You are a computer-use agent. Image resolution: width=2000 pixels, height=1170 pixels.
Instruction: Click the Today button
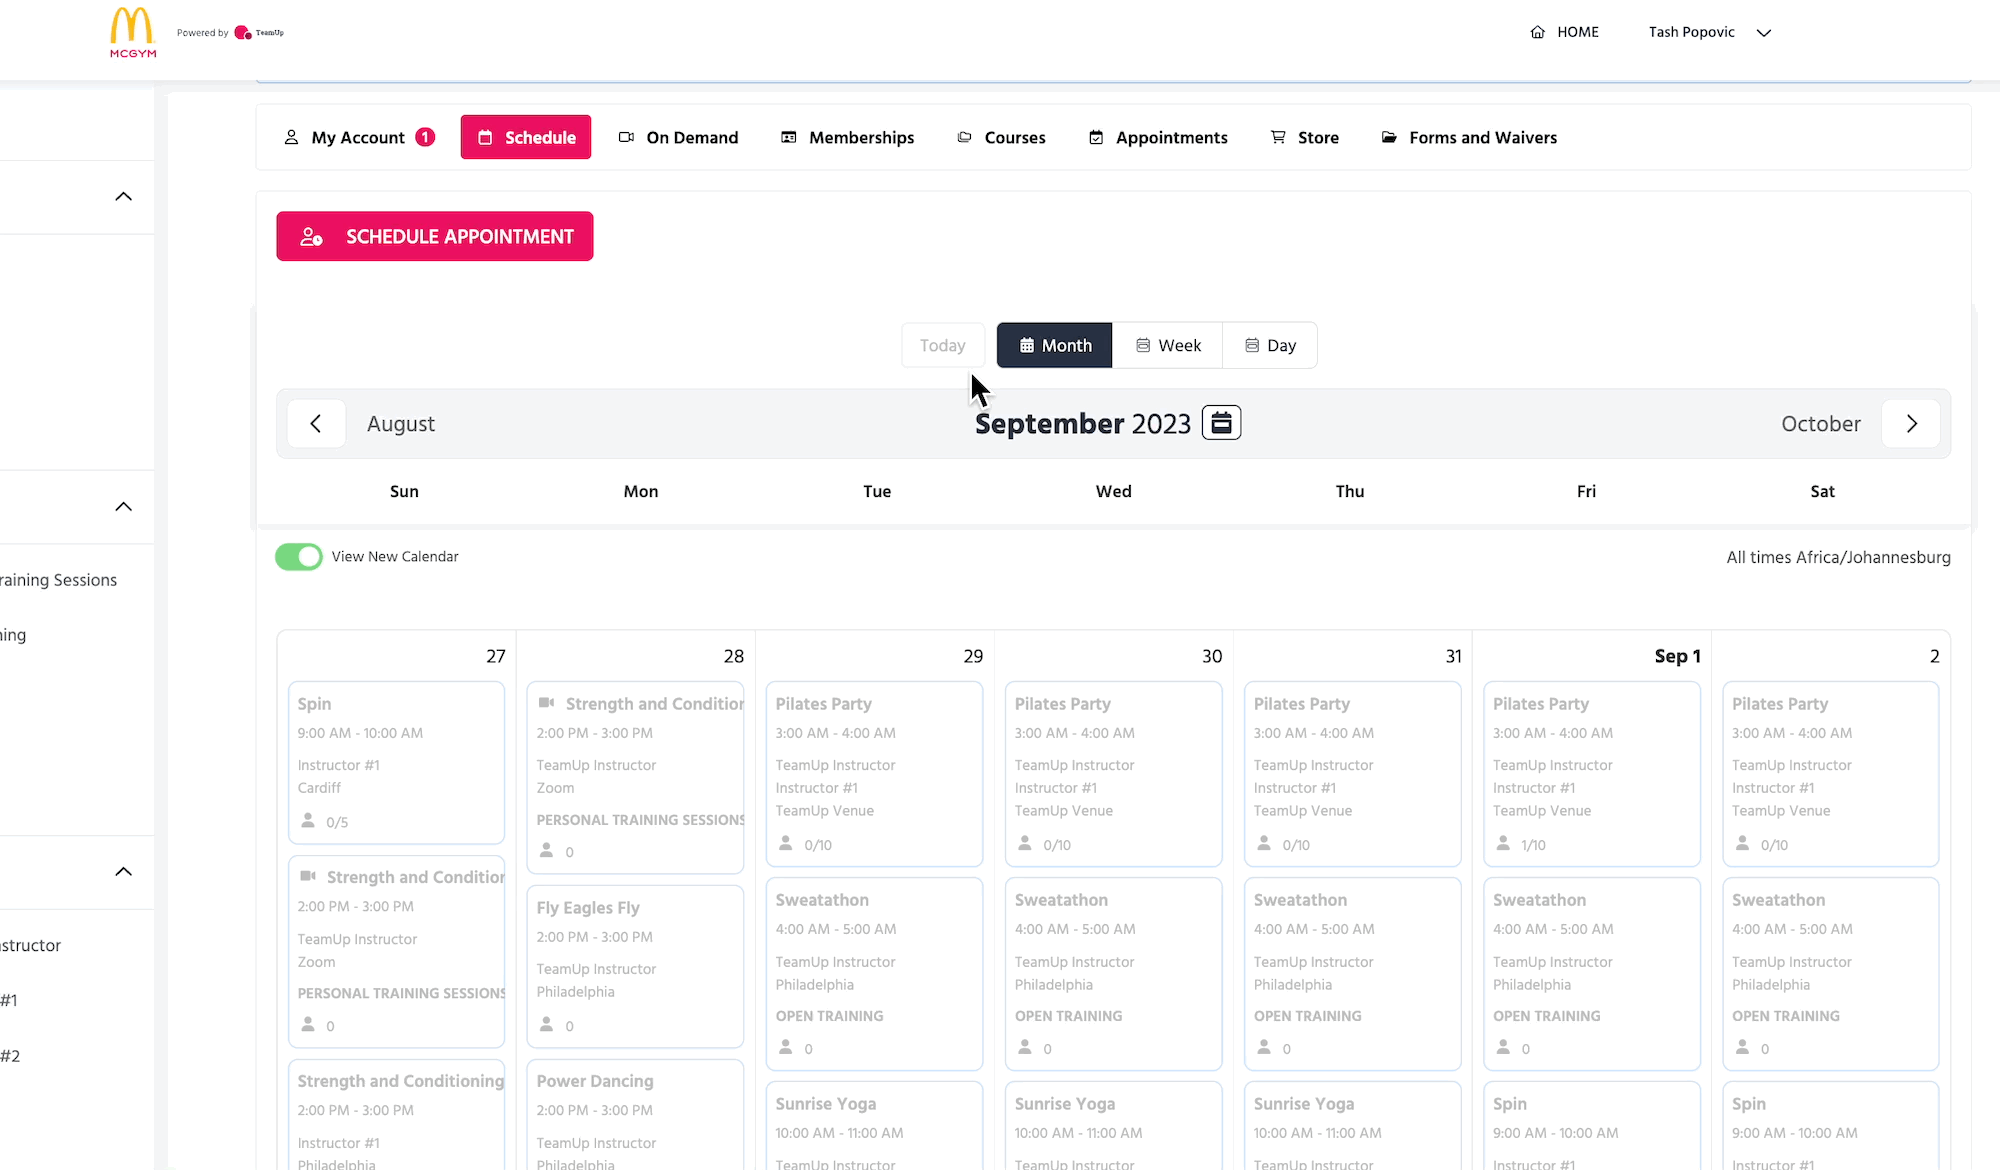tap(942, 345)
